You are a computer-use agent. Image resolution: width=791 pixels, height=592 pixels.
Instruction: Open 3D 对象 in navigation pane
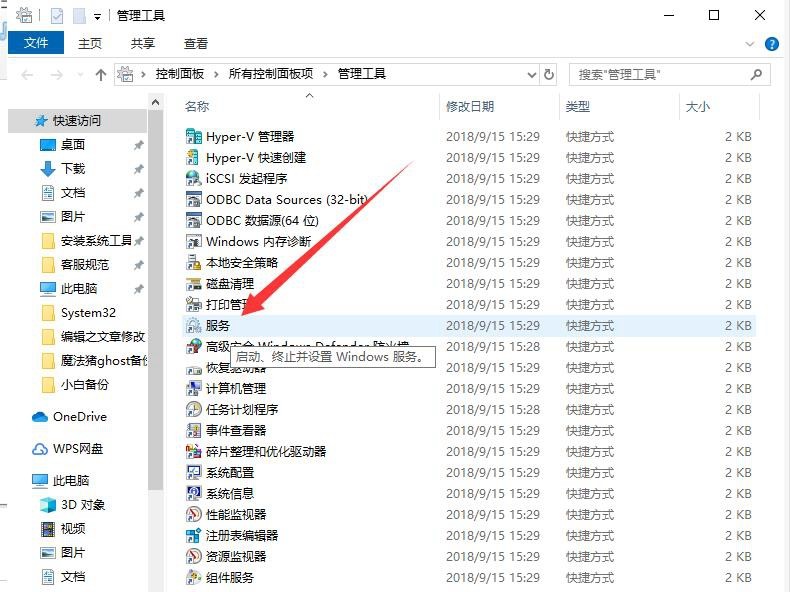[x=83, y=505]
